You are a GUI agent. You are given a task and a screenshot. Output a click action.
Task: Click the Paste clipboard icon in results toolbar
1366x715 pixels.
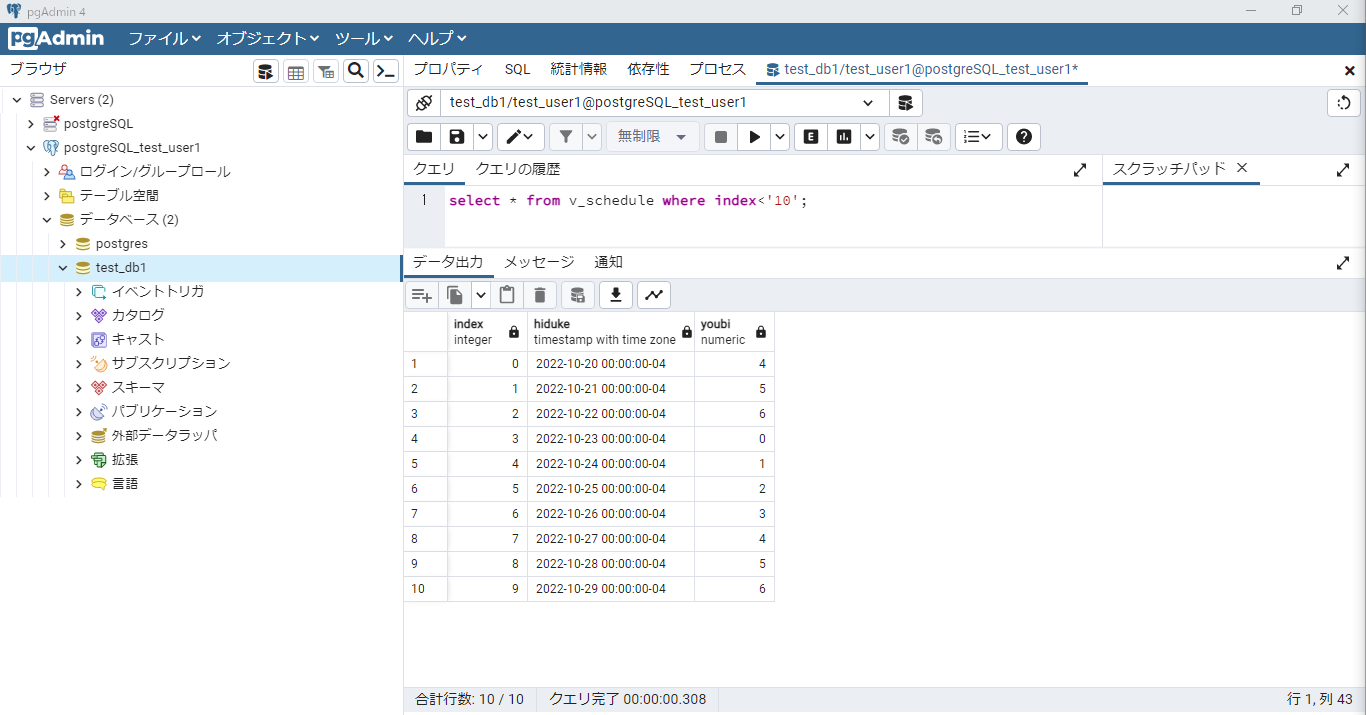(507, 295)
